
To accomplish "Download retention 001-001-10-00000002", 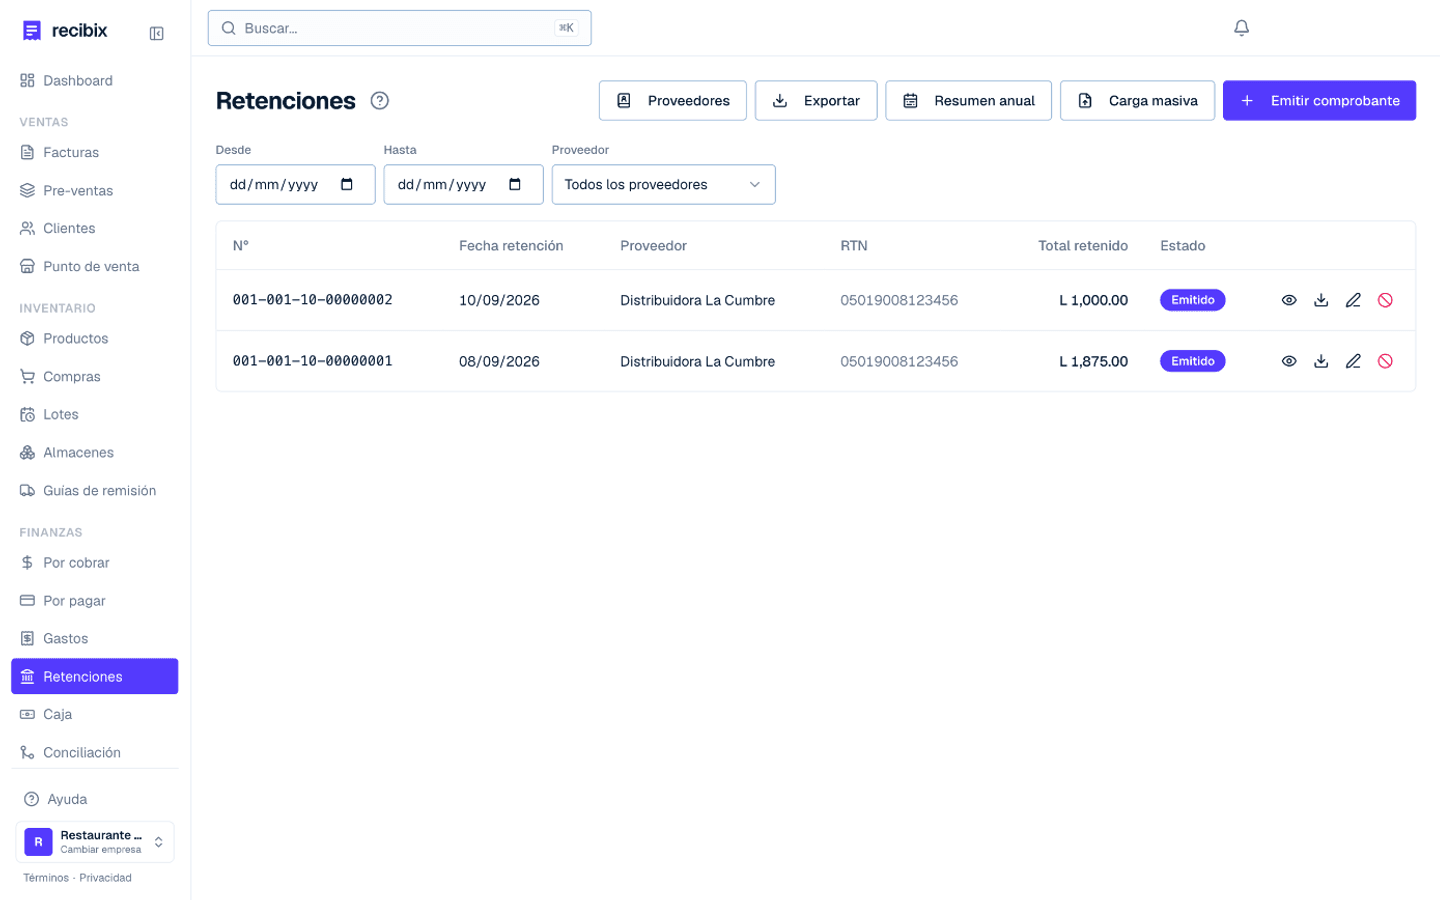I will [x=1321, y=300].
